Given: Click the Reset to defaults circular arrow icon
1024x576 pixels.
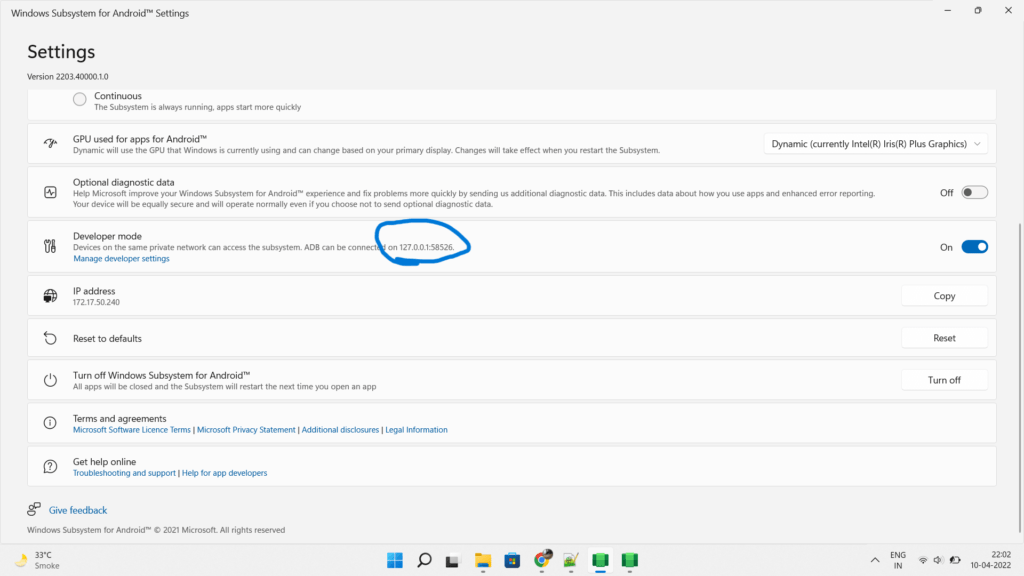Looking at the screenshot, I should 50,338.
